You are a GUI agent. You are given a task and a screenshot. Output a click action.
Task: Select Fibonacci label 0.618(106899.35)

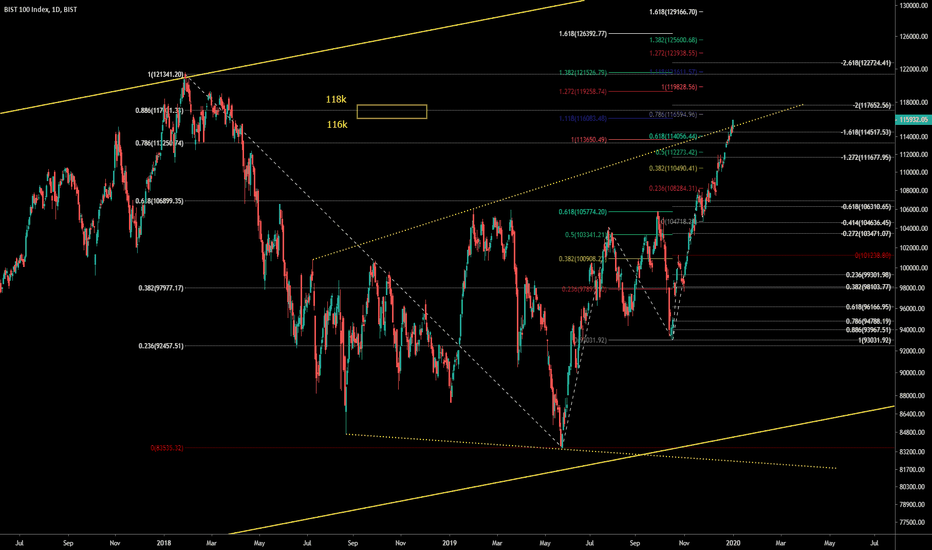click(x=159, y=201)
